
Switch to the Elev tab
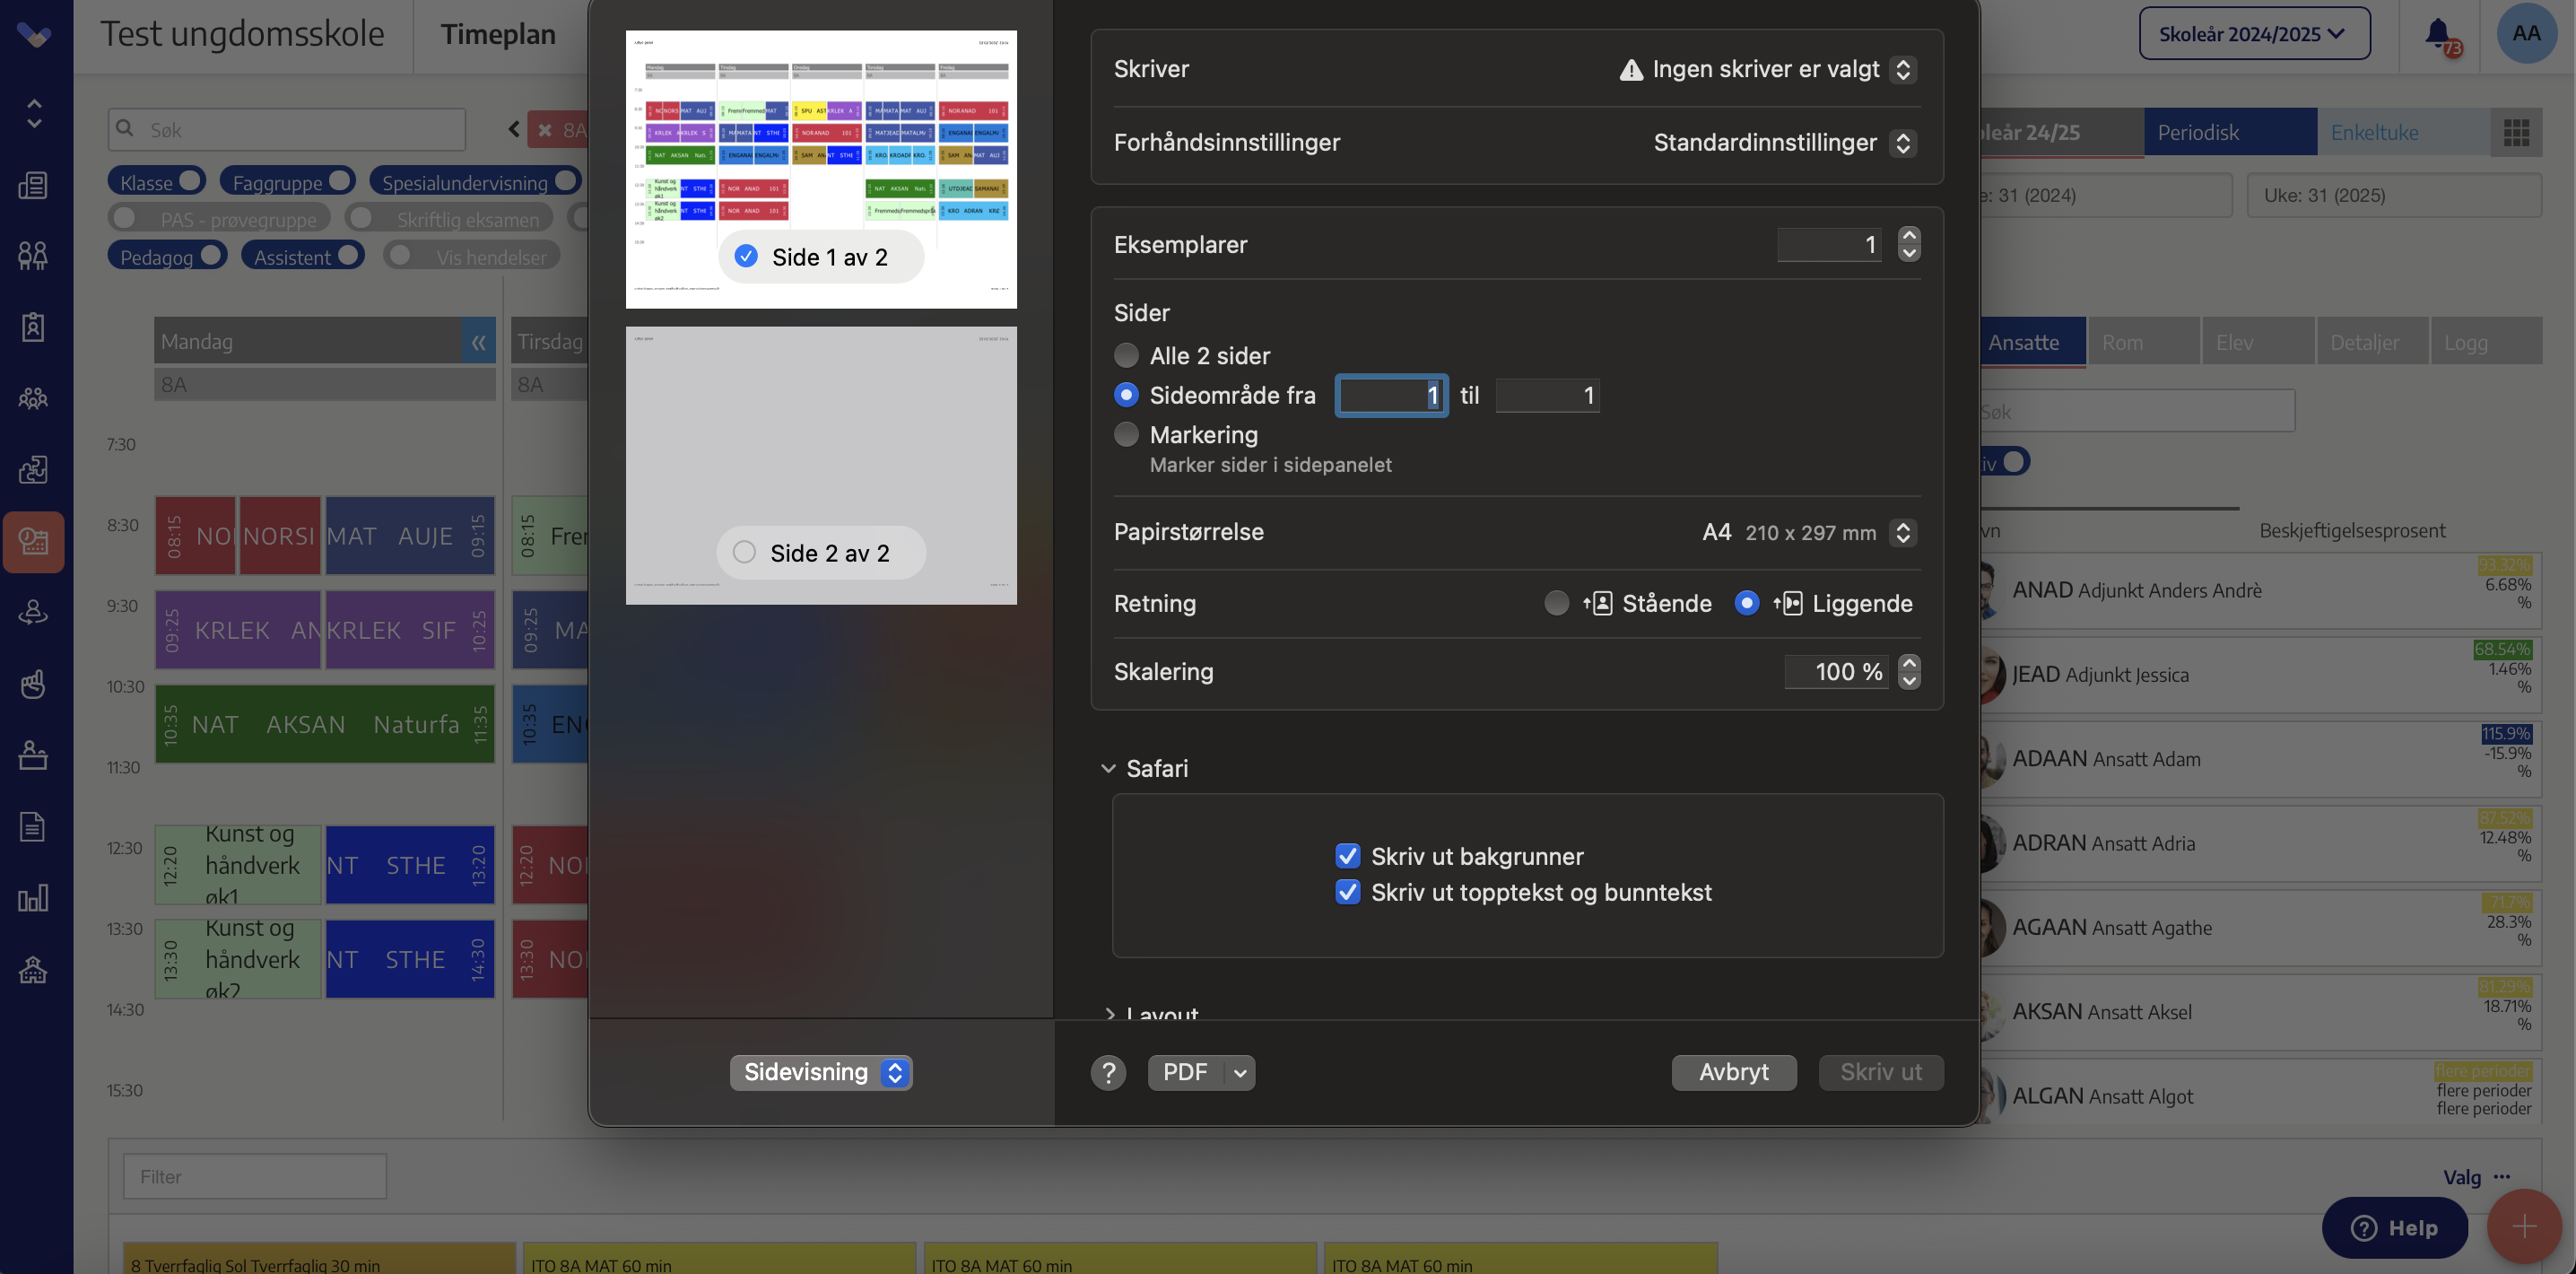2257,342
